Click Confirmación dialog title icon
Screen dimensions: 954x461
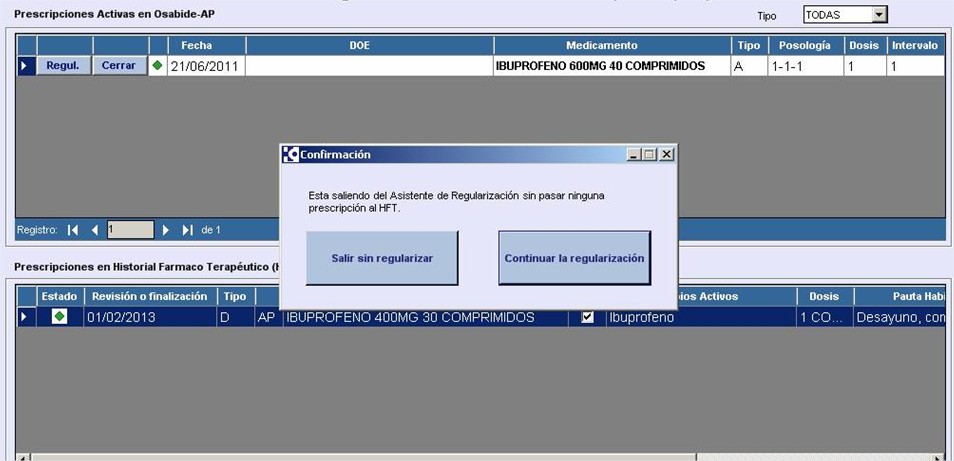[x=291, y=154]
